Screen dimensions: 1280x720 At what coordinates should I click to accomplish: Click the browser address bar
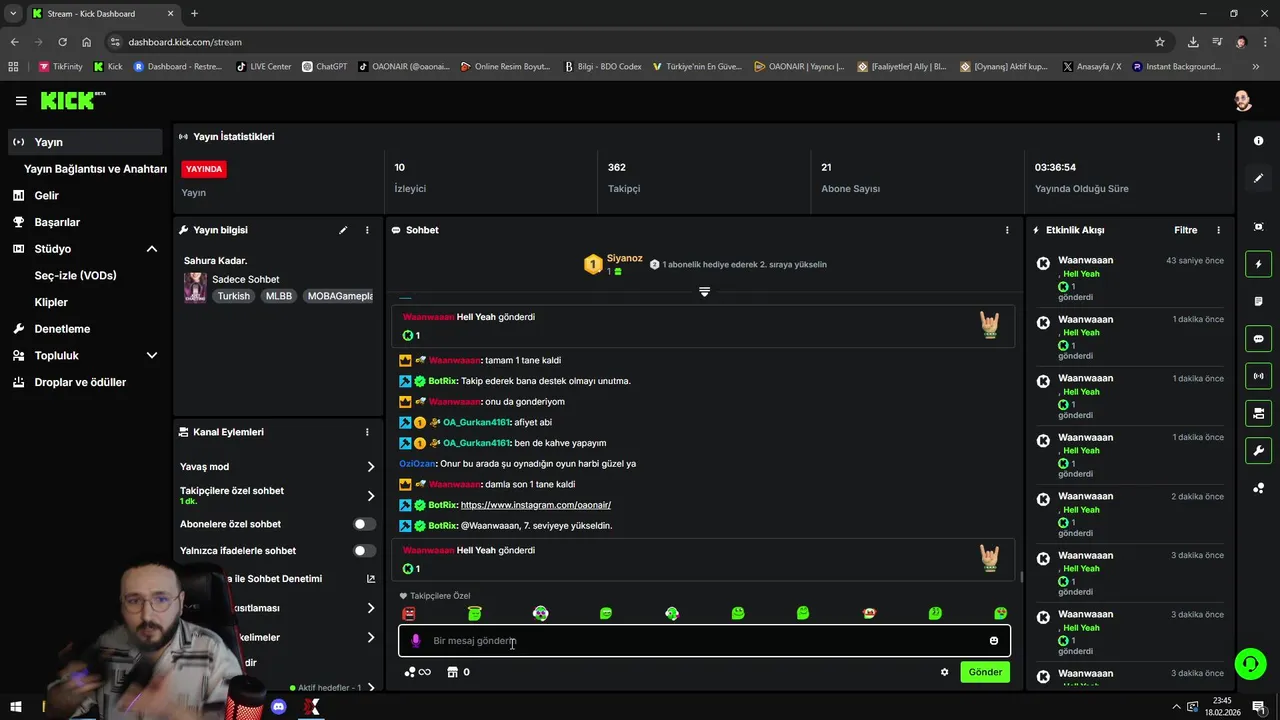630,42
